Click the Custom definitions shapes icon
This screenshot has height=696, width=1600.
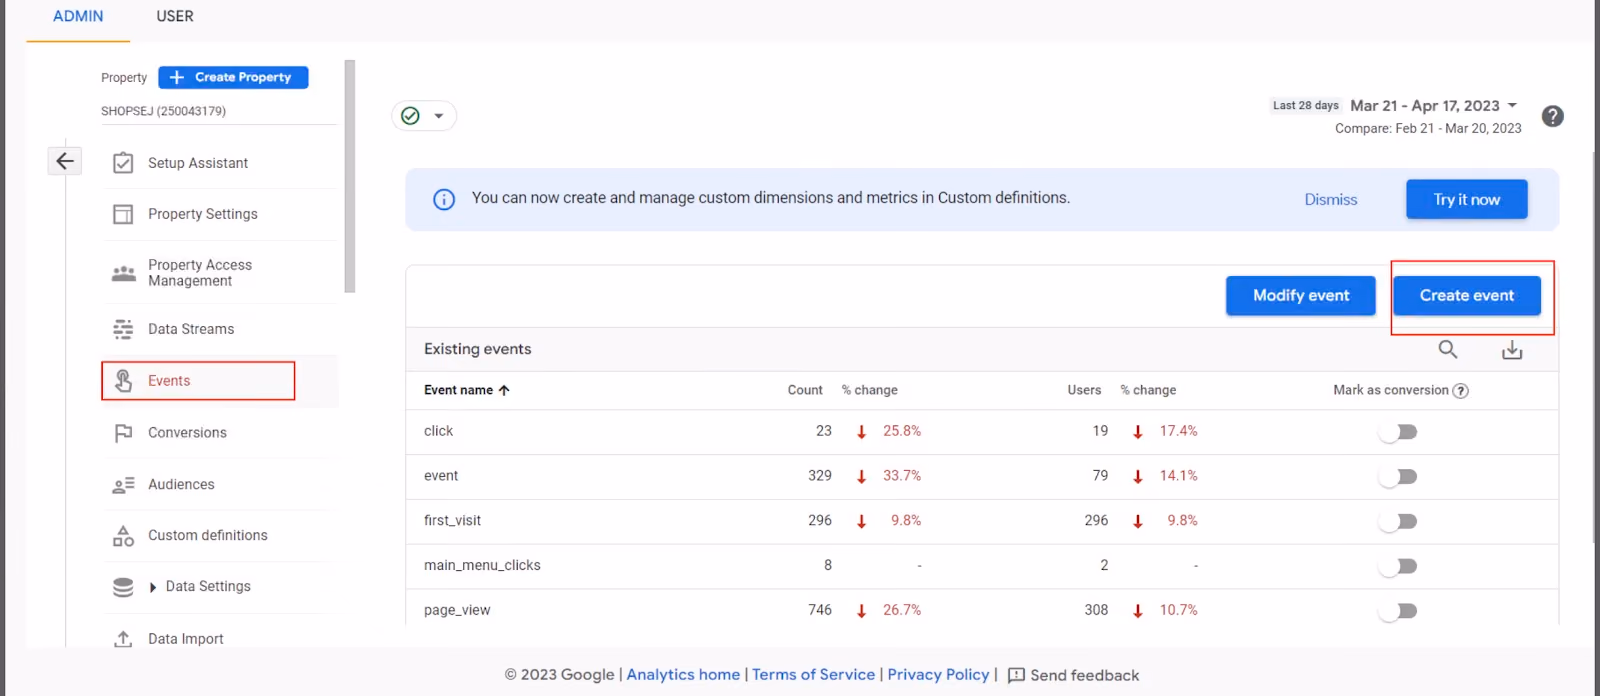point(123,536)
